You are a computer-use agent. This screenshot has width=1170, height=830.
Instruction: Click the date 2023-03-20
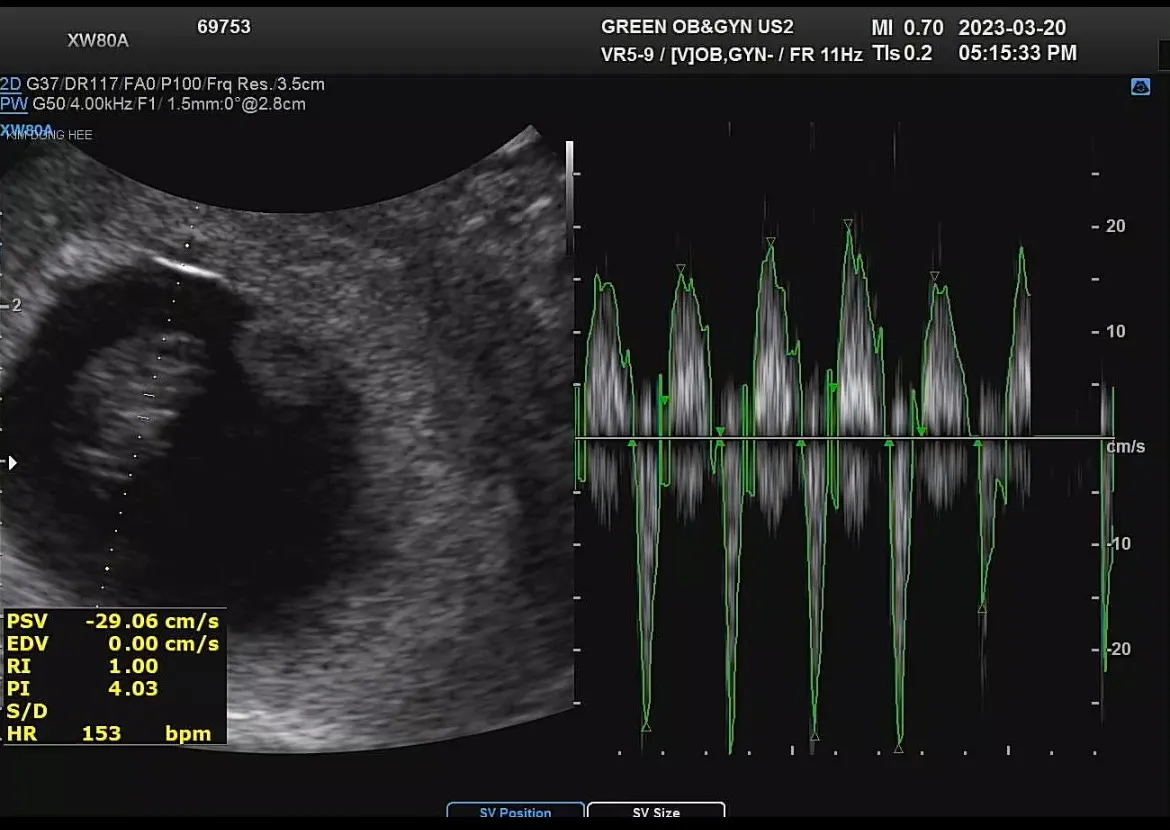[x=1012, y=28]
